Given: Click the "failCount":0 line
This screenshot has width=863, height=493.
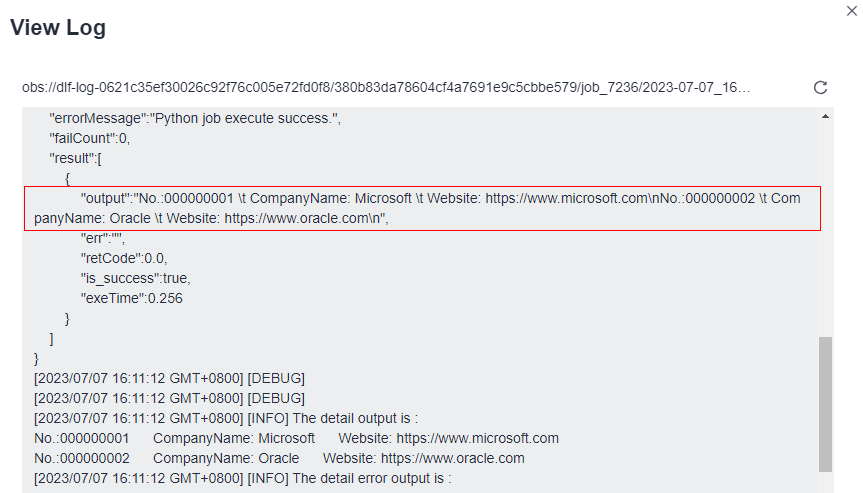Looking at the screenshot, I should coord(90,138).
